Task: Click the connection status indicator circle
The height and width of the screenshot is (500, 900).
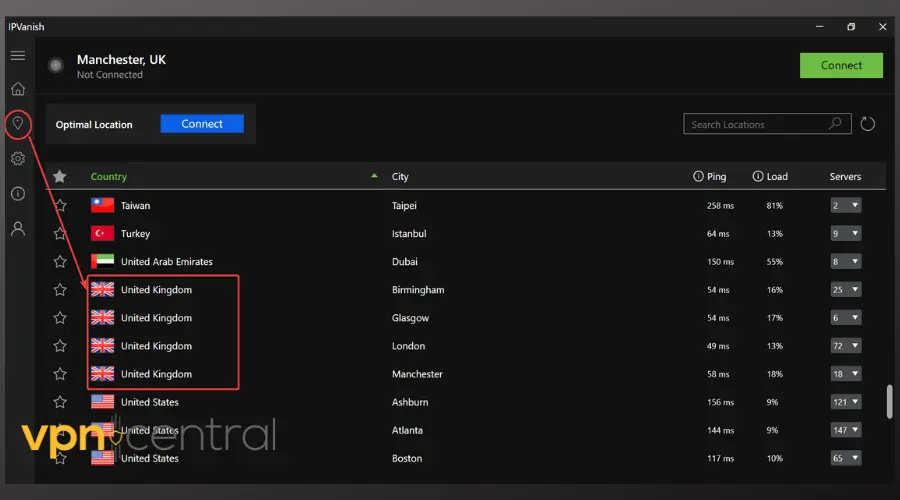Action: pos(56,65)
